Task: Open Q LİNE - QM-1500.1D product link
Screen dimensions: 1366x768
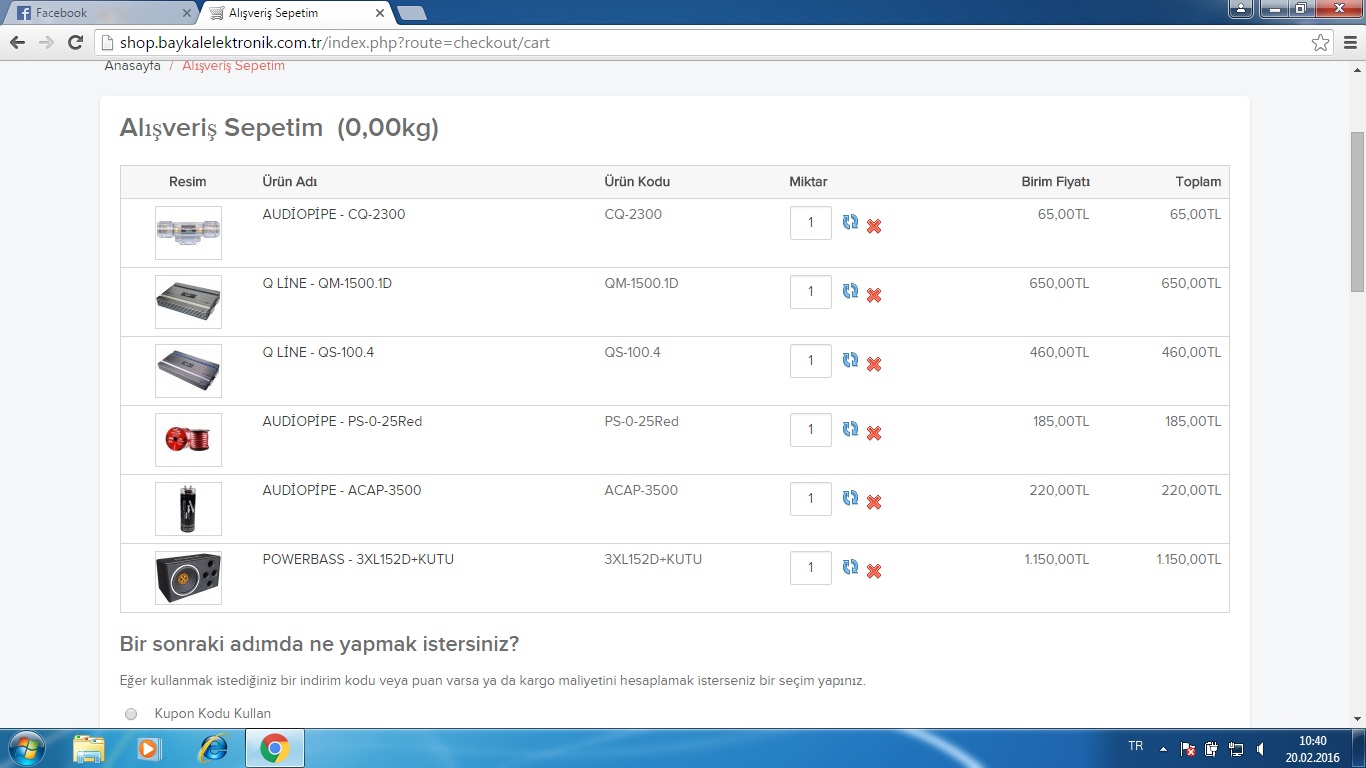Action: pos(327,283)
